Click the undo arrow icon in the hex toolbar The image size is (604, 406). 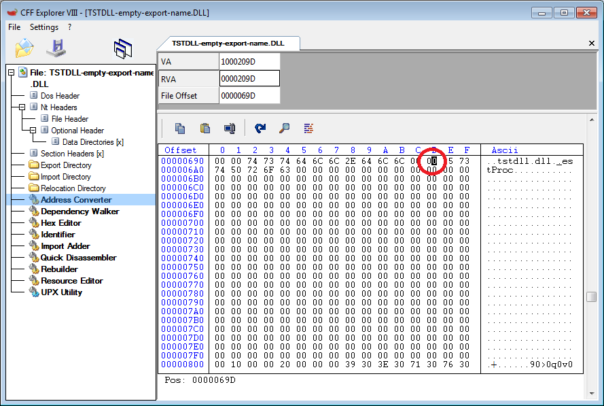260,128
